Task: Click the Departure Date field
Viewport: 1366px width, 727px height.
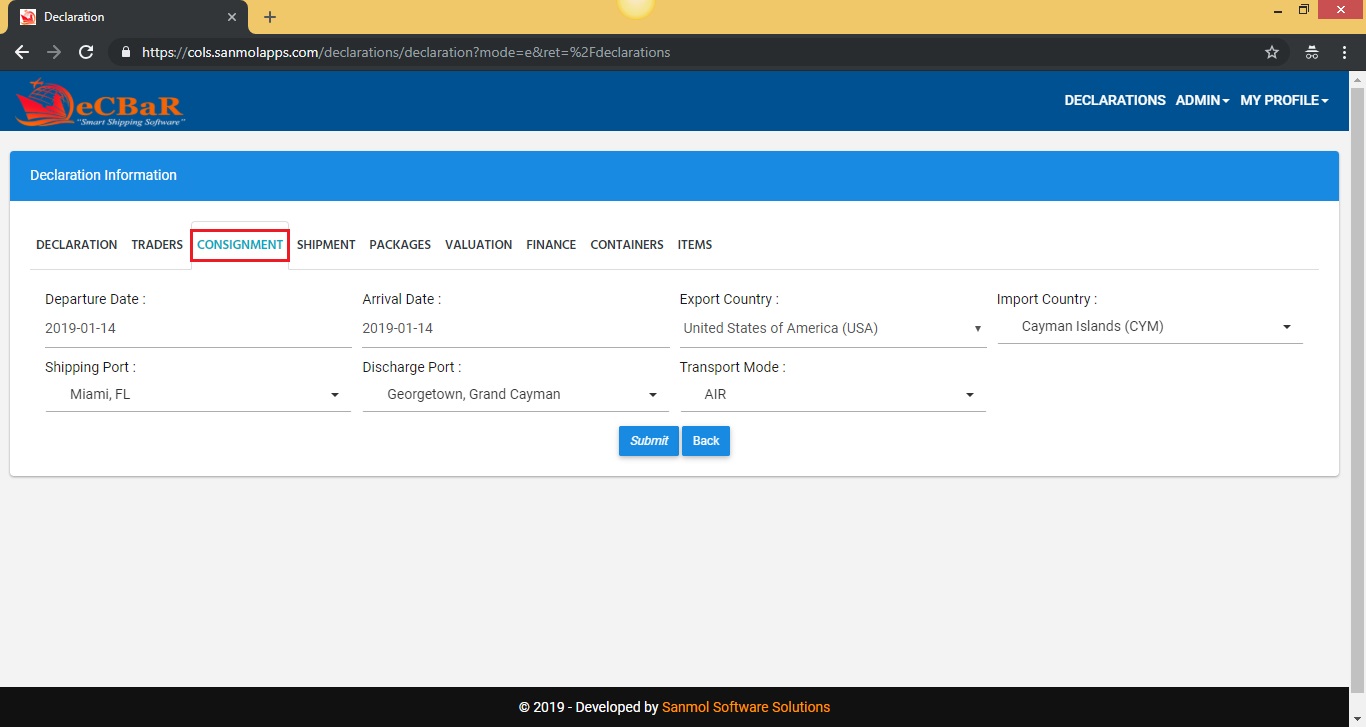Action: point(198,329)
